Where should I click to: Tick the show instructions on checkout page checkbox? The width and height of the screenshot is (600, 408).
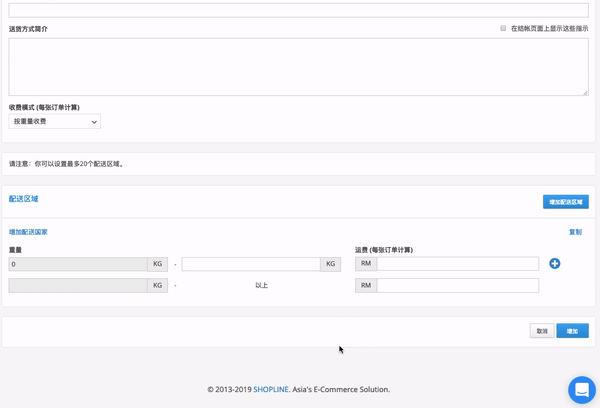pos(503,28)
